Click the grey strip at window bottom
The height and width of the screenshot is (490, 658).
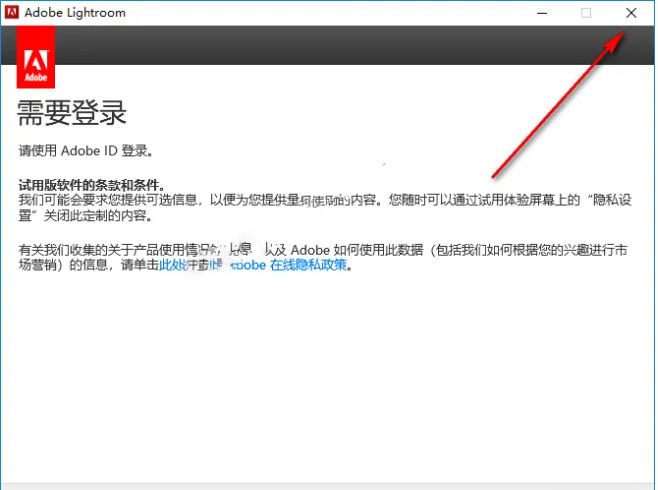pos(328,485)
